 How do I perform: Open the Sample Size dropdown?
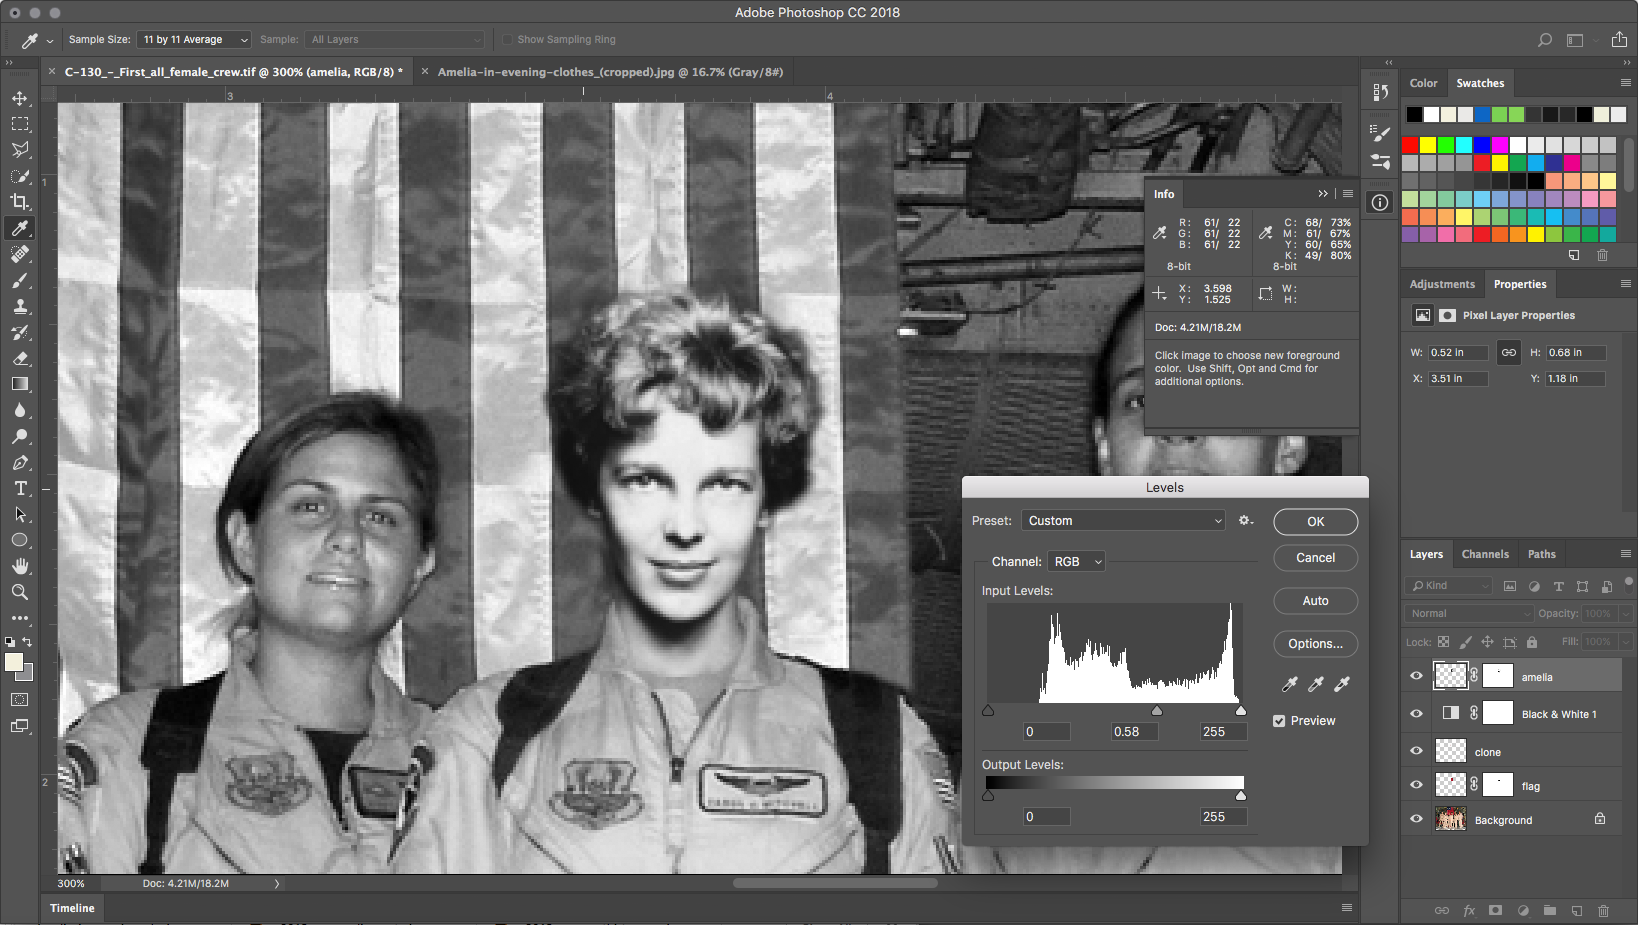(194, 40)
